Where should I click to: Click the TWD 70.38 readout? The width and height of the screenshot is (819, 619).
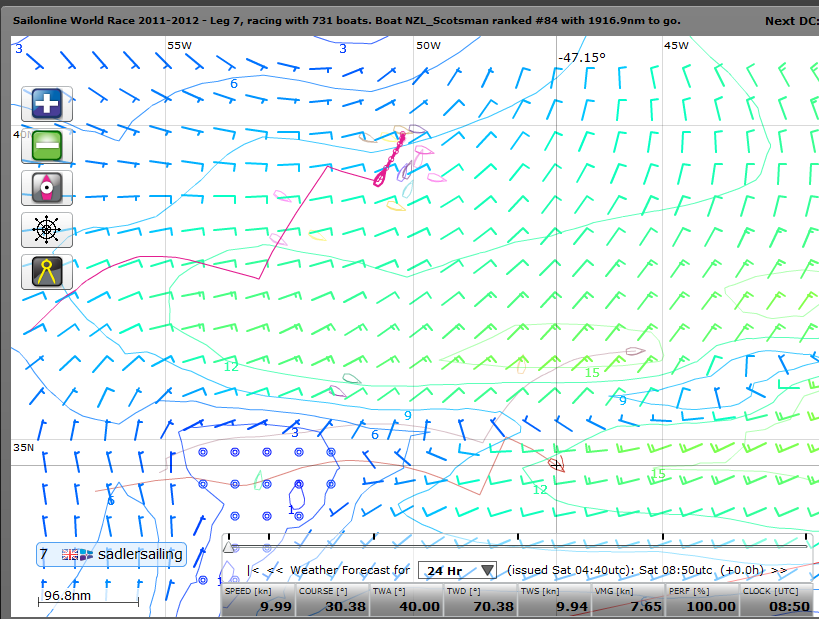480,600
